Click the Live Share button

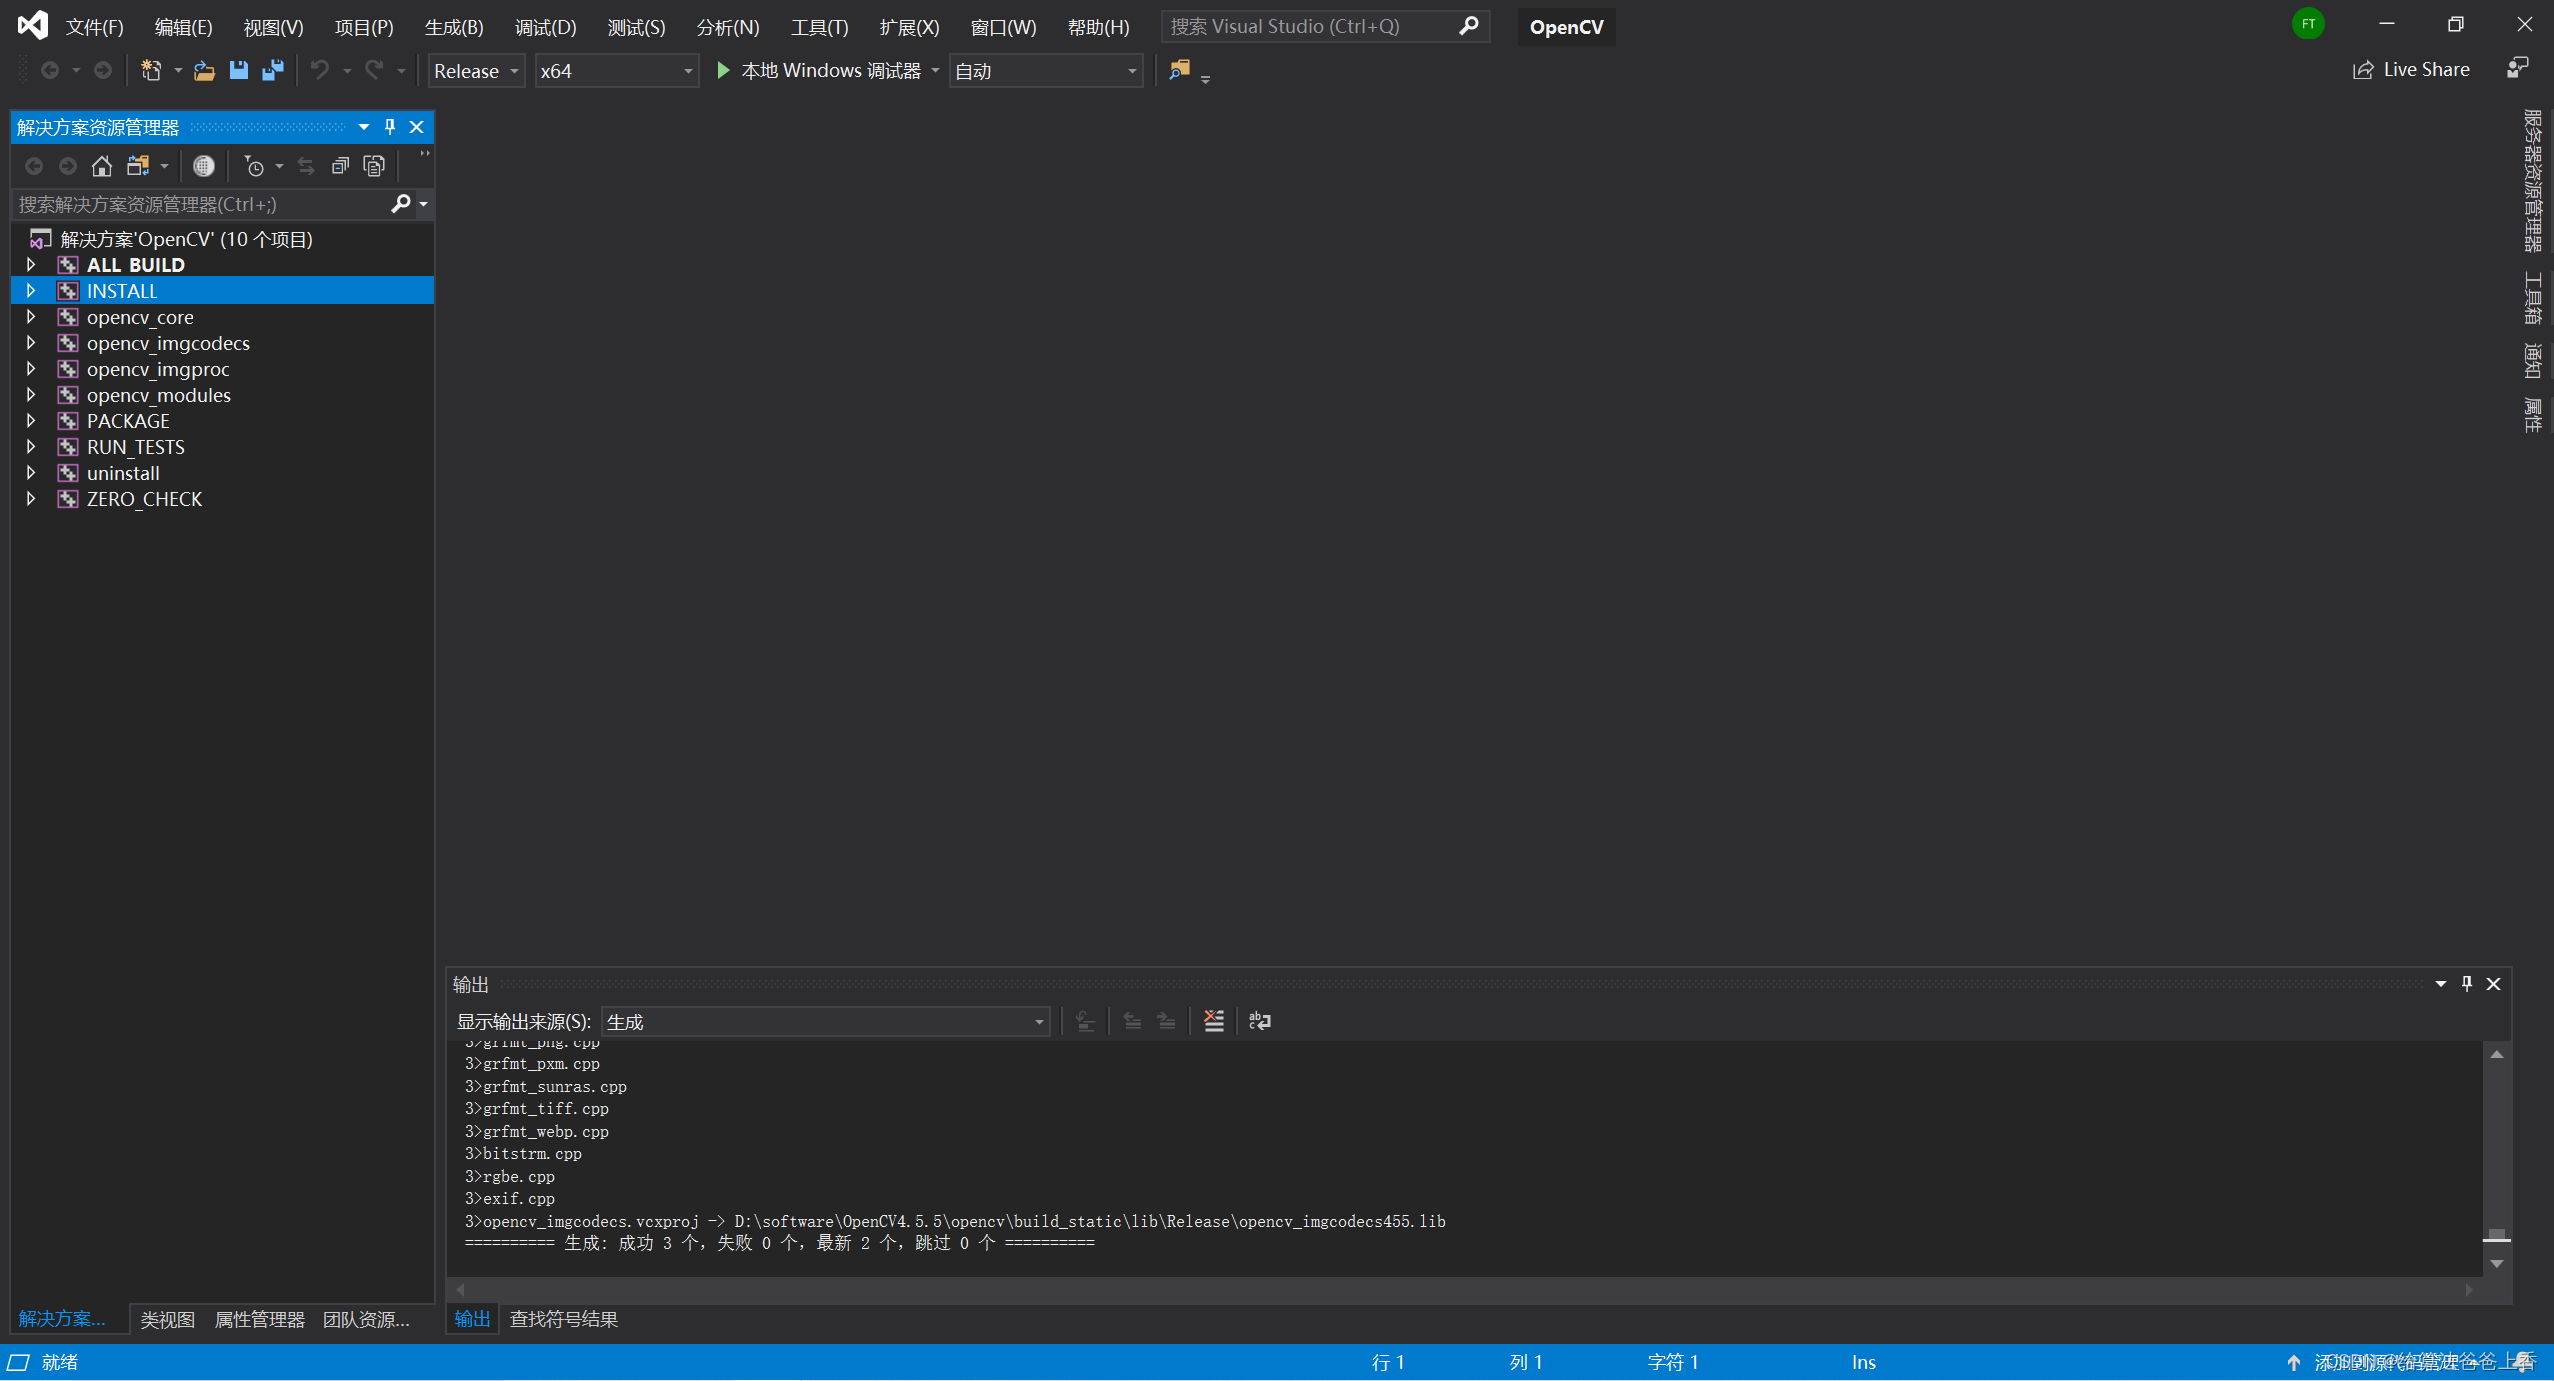tap(2411, 70)
